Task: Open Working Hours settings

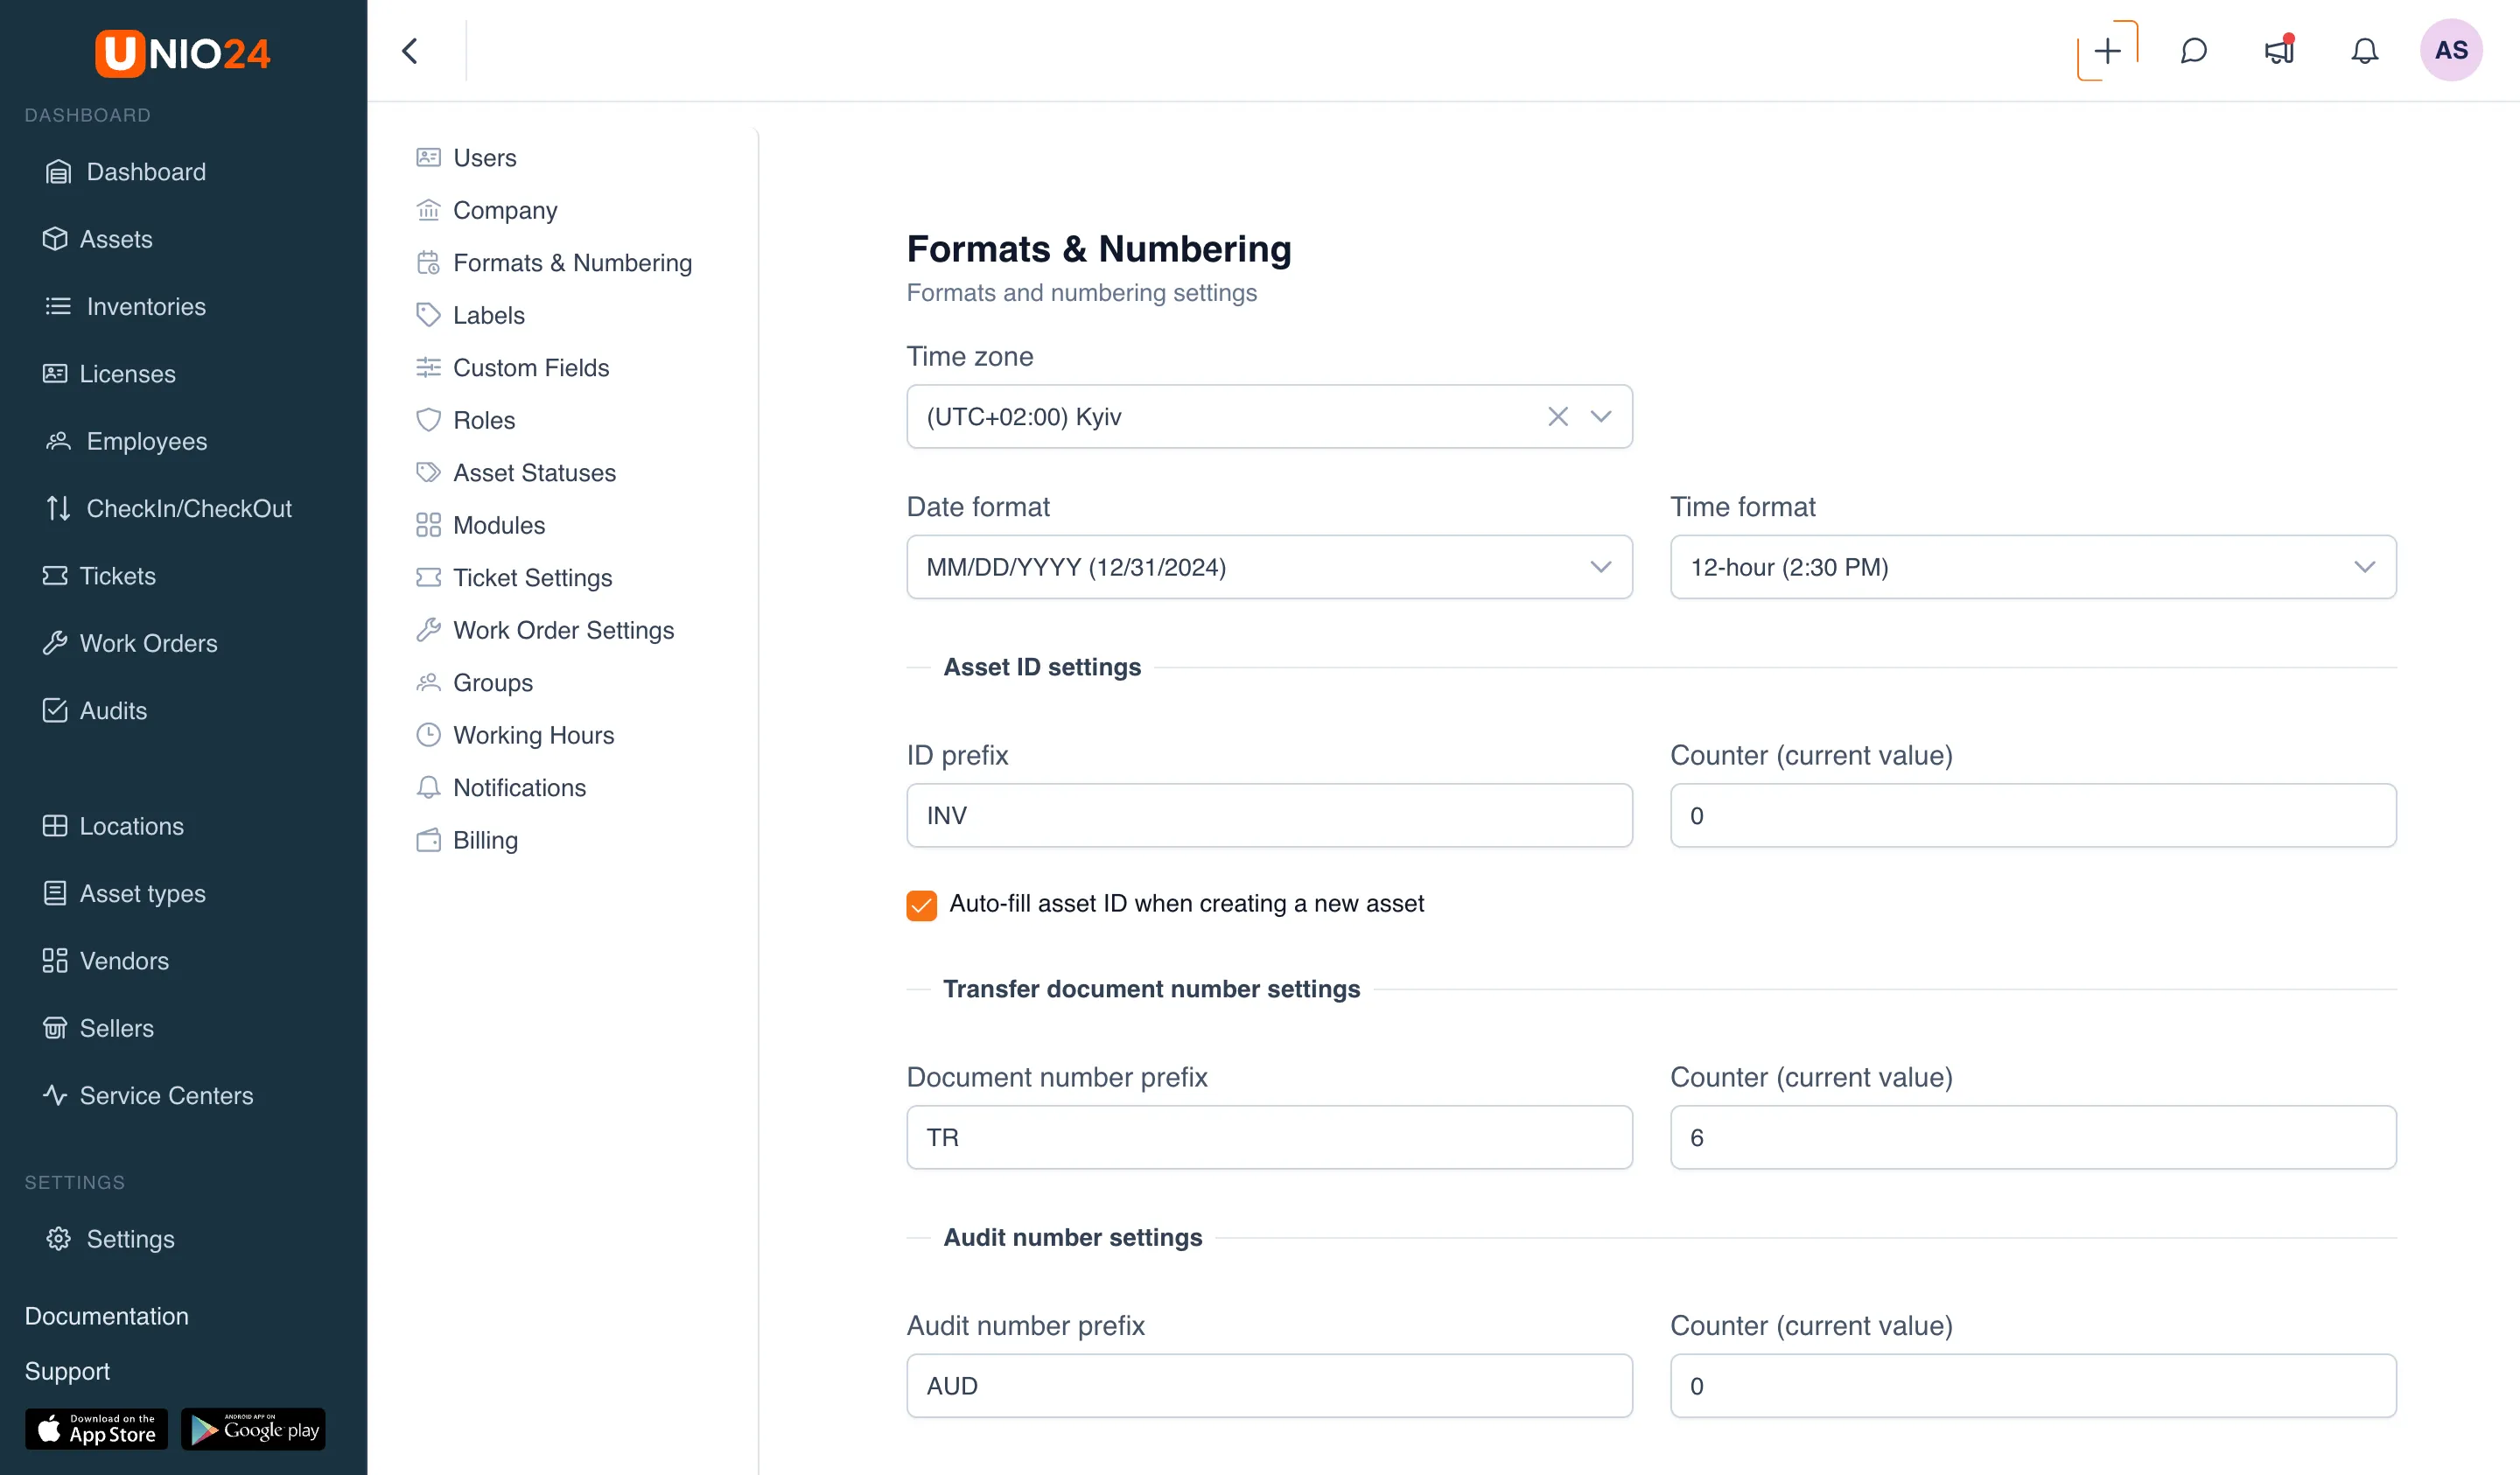Action: (515, 736)
